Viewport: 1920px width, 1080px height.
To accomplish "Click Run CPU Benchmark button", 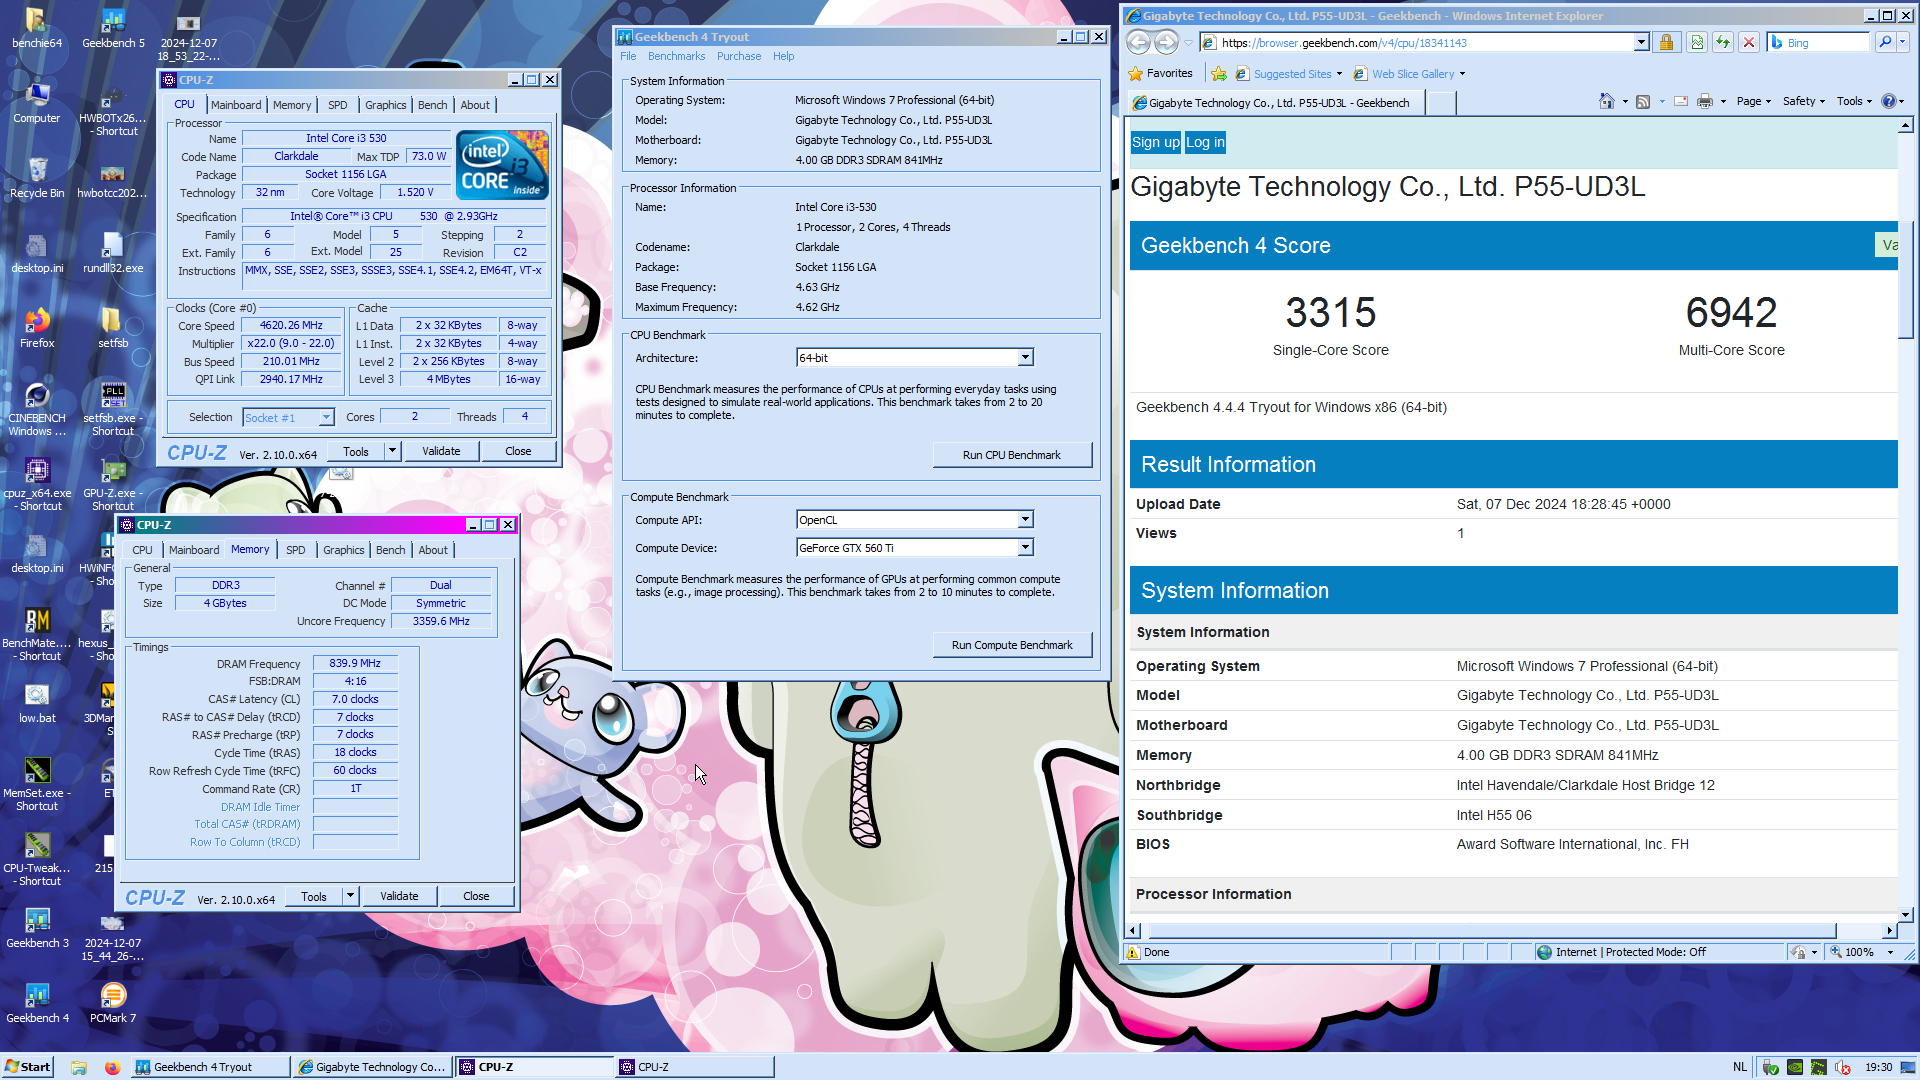I will coord(1012,455).
